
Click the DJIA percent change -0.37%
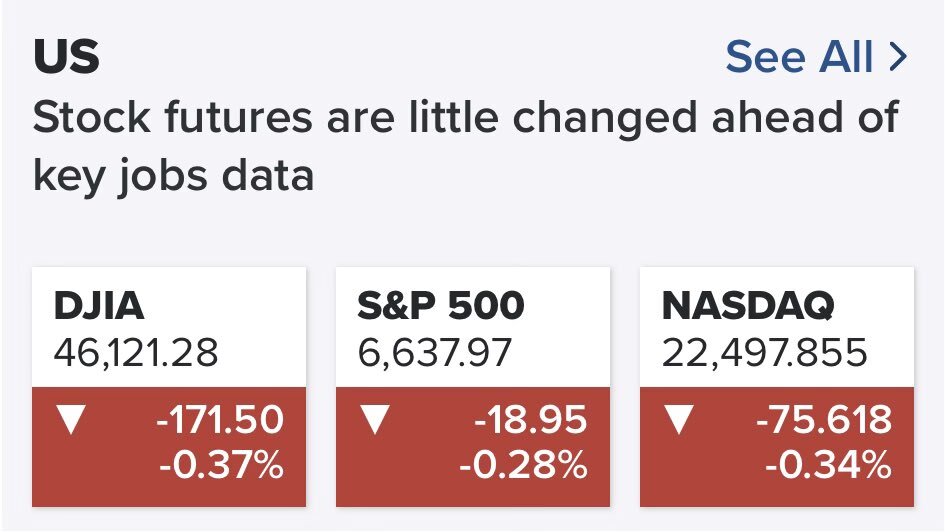(220, 465)
